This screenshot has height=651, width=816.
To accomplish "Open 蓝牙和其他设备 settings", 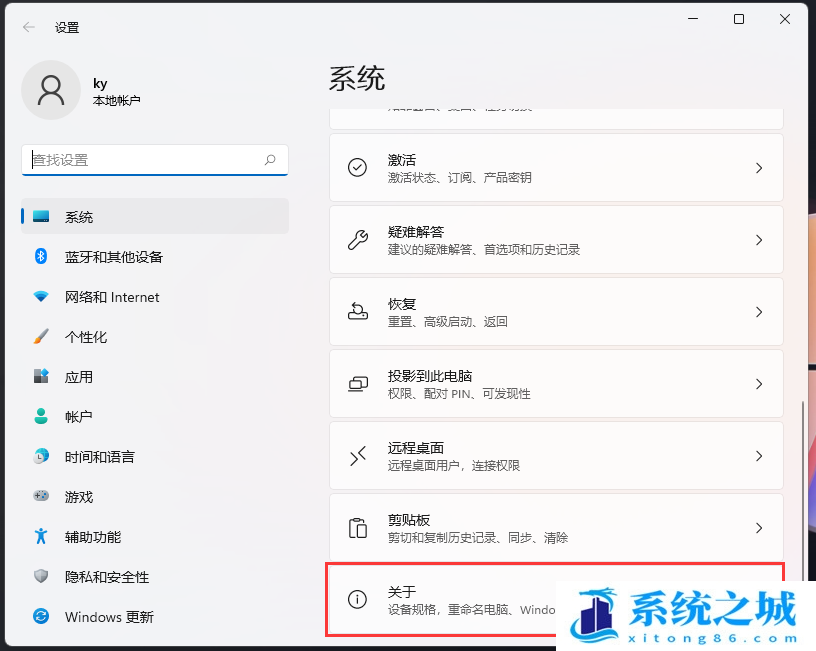I will tap(155, 257).
